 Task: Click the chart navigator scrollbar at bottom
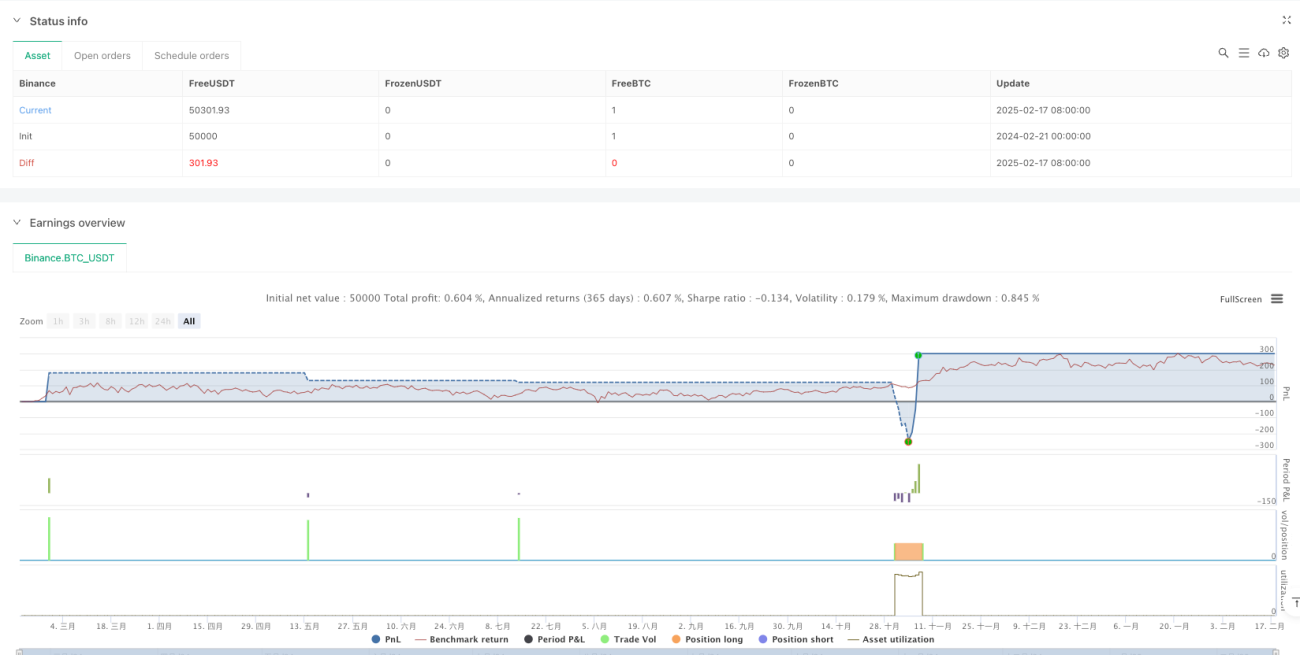click(650, 652)
